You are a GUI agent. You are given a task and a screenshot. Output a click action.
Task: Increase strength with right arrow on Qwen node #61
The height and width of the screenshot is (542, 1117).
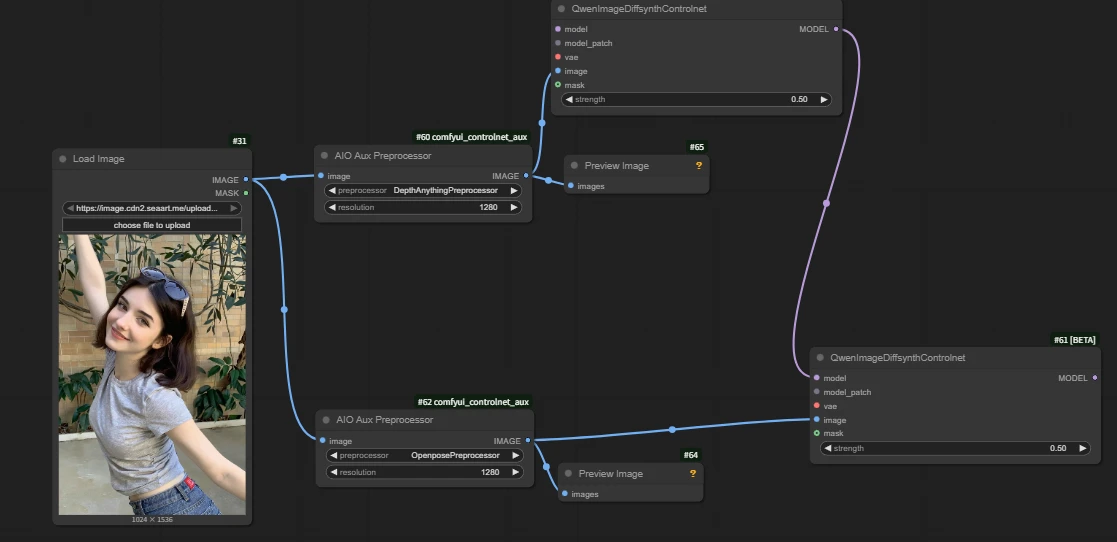click(x=1083, y=448)
